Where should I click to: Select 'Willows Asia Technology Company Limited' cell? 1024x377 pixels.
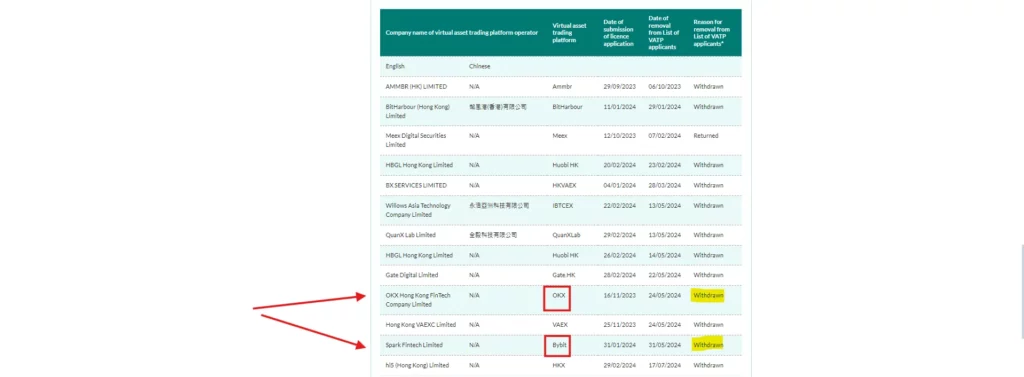coord(418,210)
